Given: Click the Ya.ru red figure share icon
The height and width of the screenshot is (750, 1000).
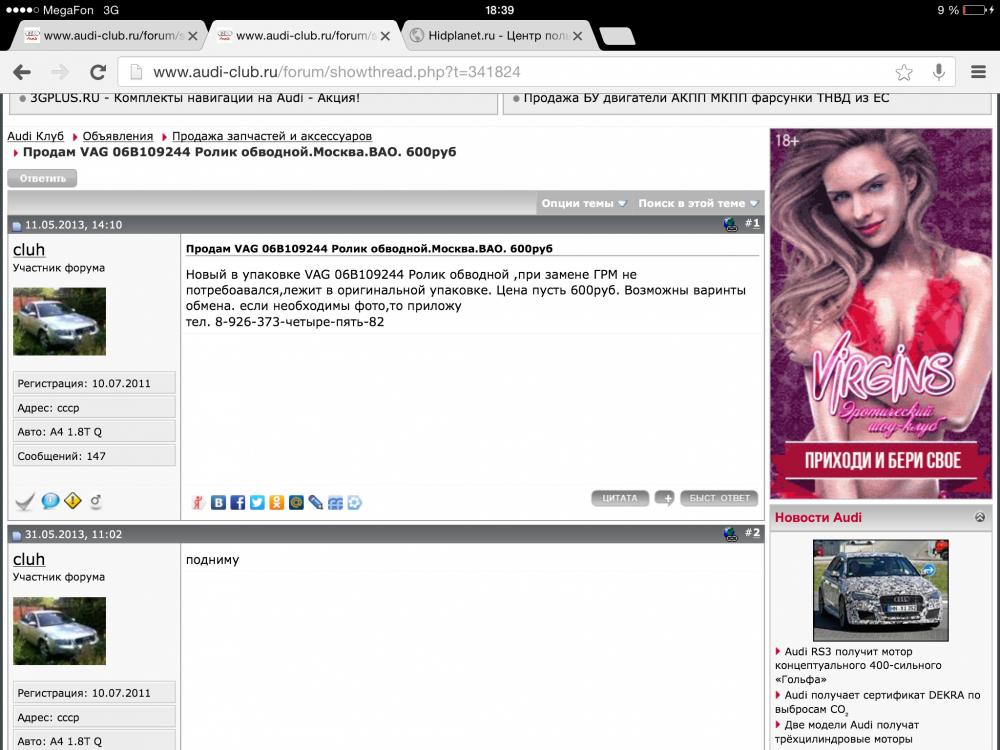Looking at the screenshot, I should pyautogui.click(x=198, y=503).
